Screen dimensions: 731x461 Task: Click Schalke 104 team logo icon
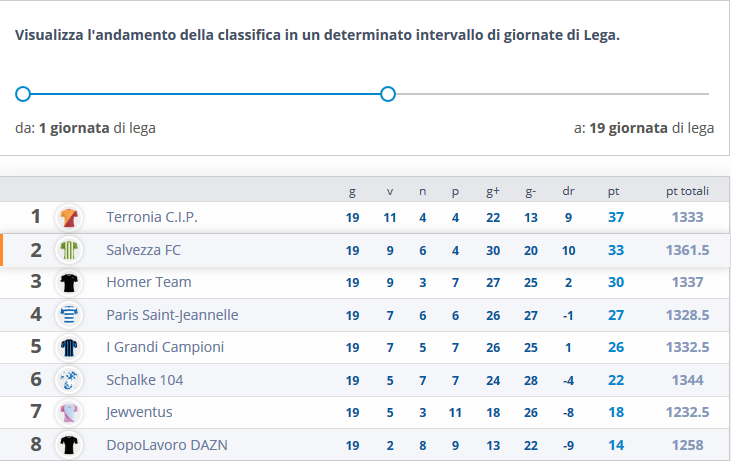68,380
